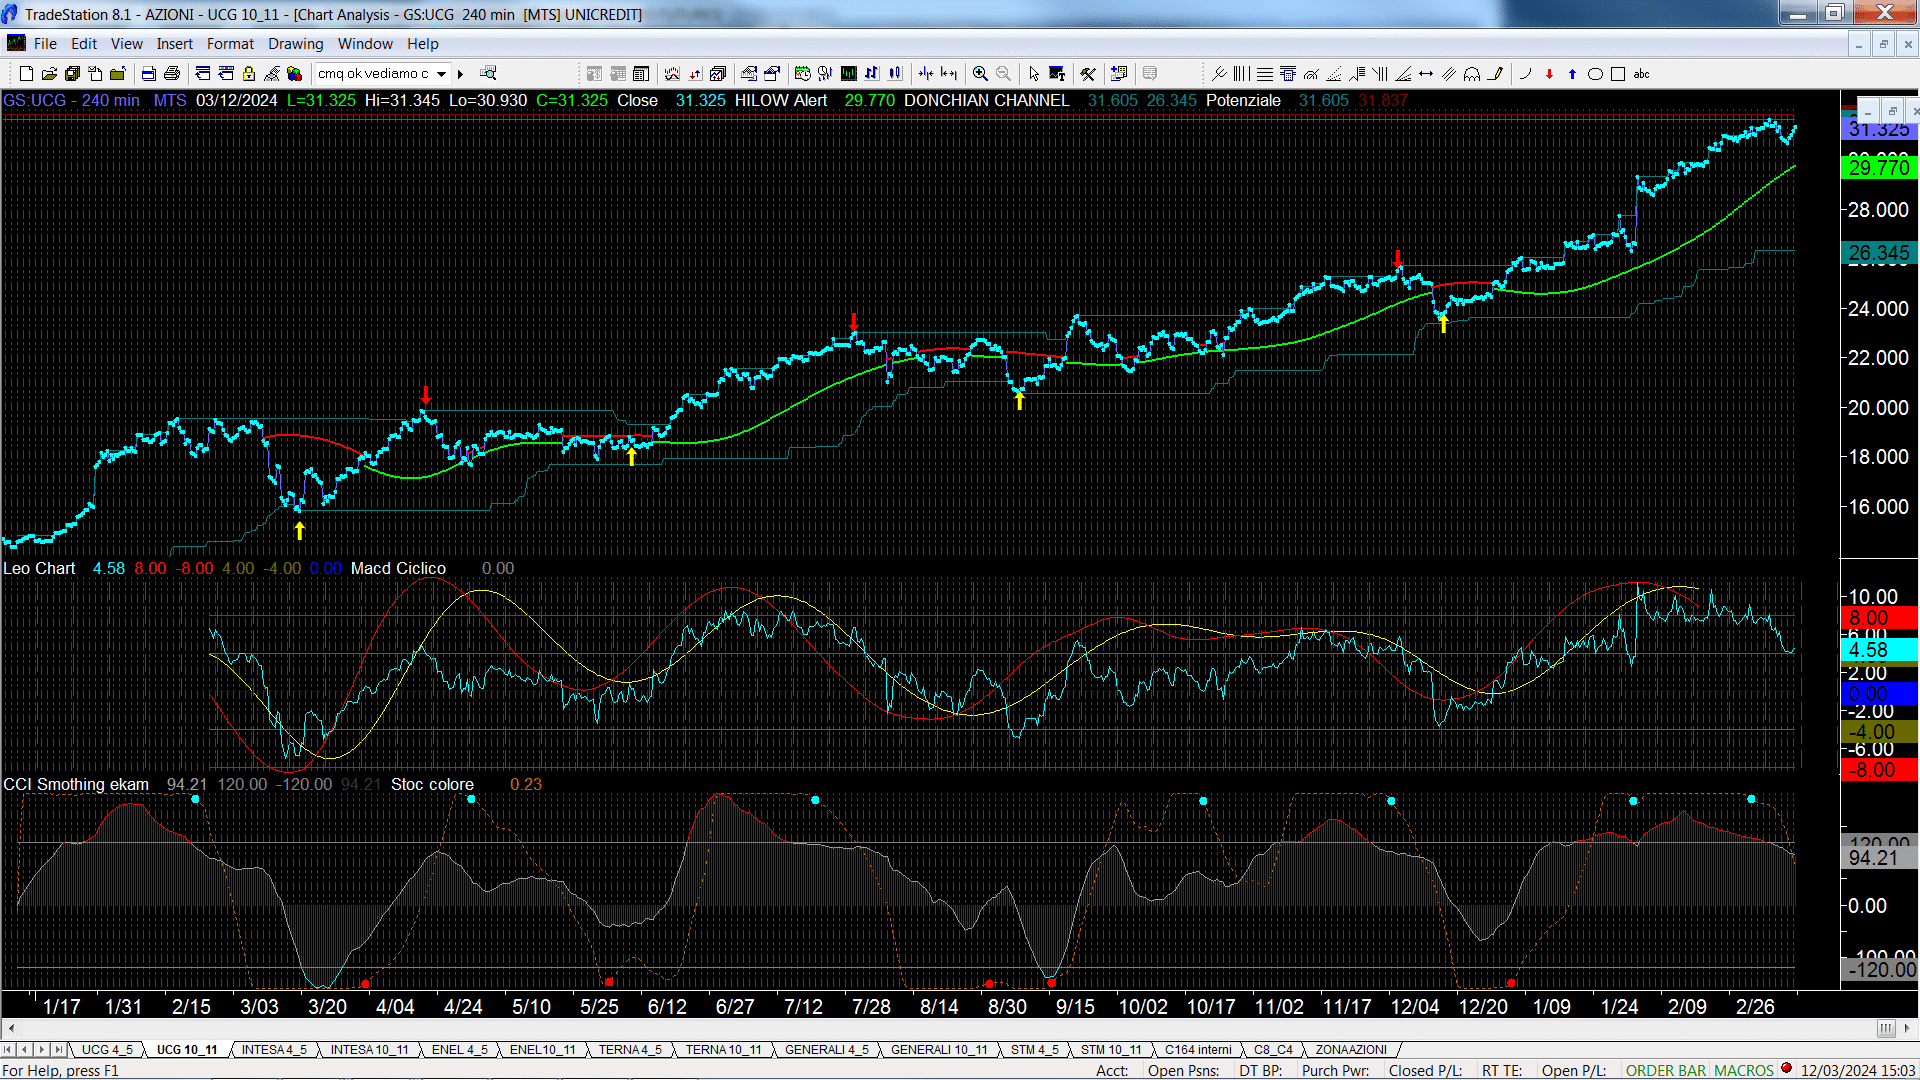
Task: Select the abc text drawing tool
Action: [x=1641, y=73]
